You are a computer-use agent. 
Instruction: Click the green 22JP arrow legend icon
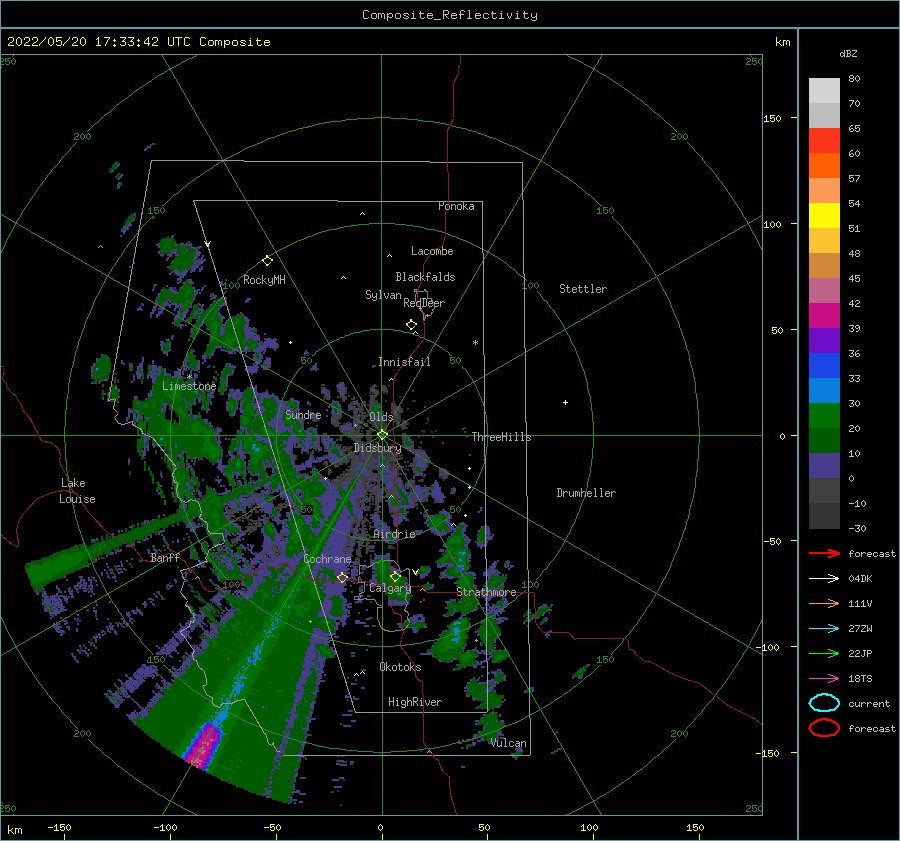(824, 653)
